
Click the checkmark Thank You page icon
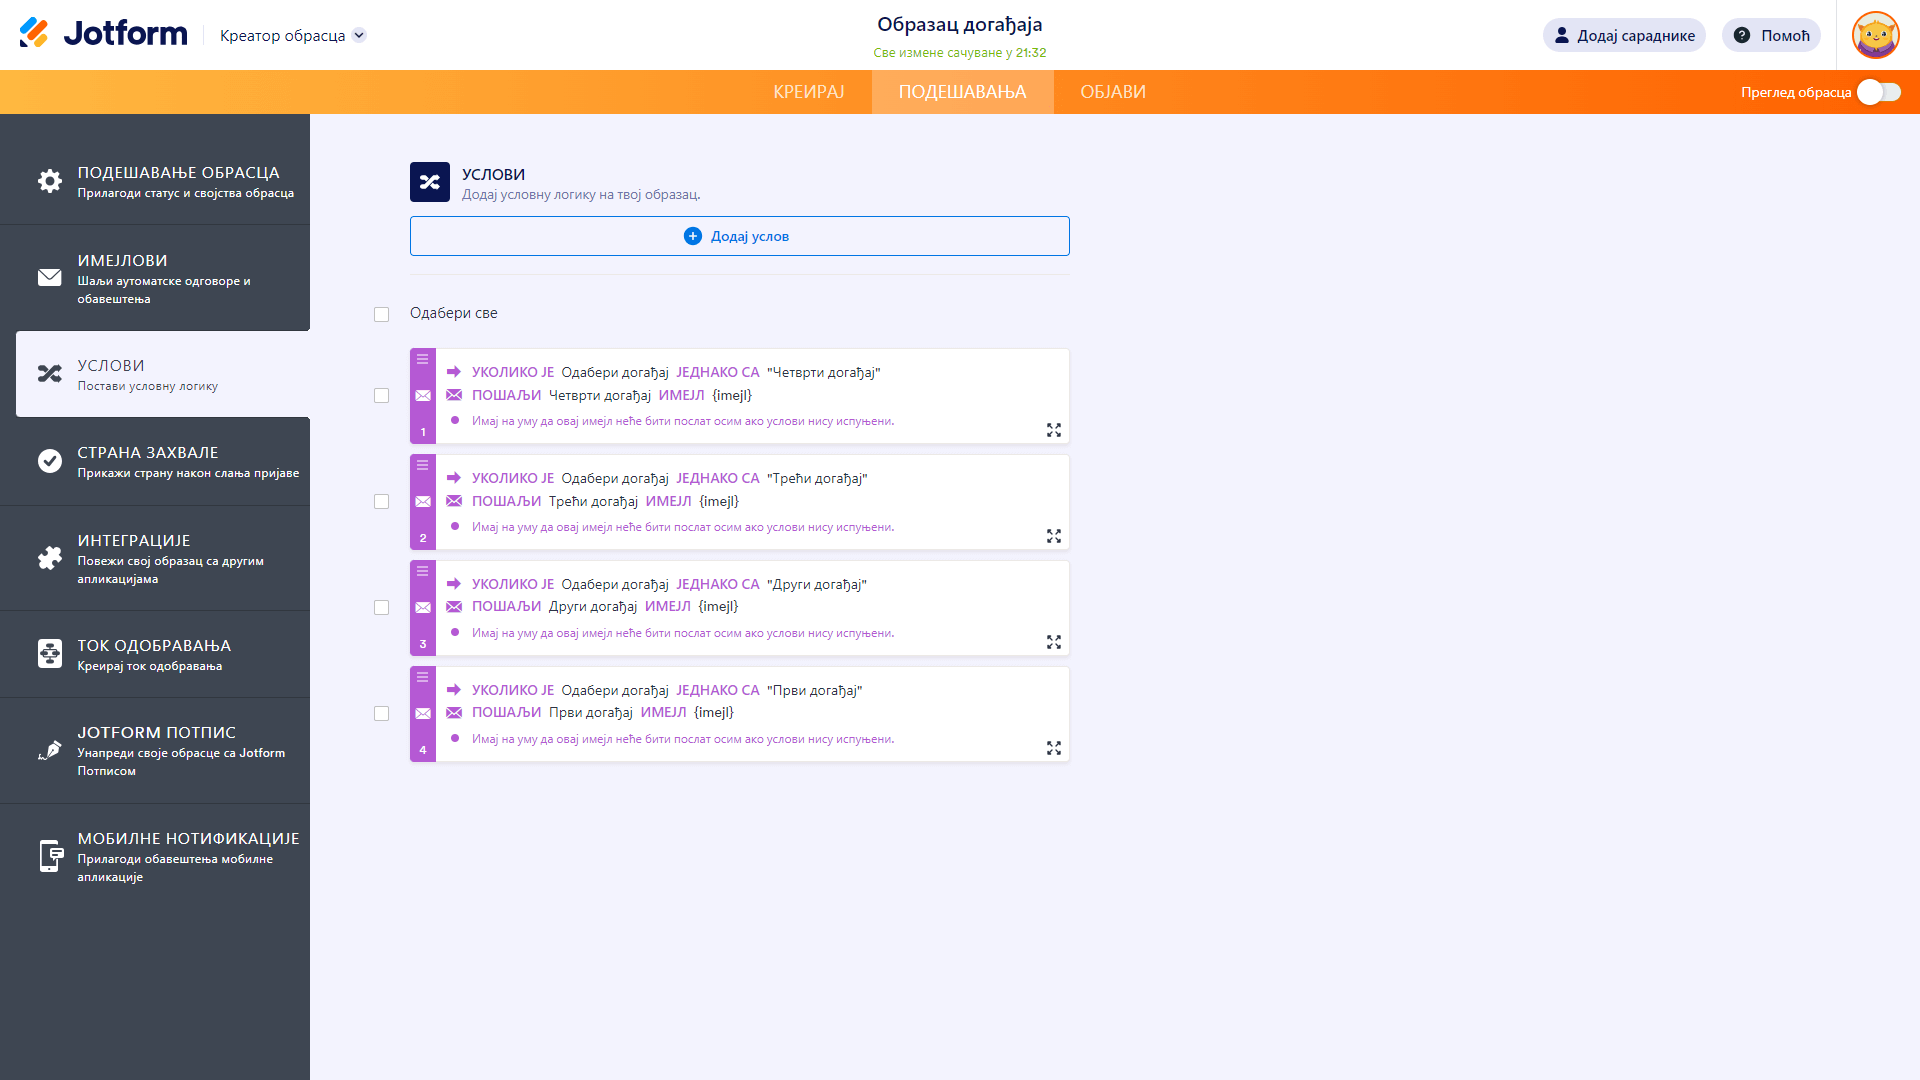tap(50, 461)
